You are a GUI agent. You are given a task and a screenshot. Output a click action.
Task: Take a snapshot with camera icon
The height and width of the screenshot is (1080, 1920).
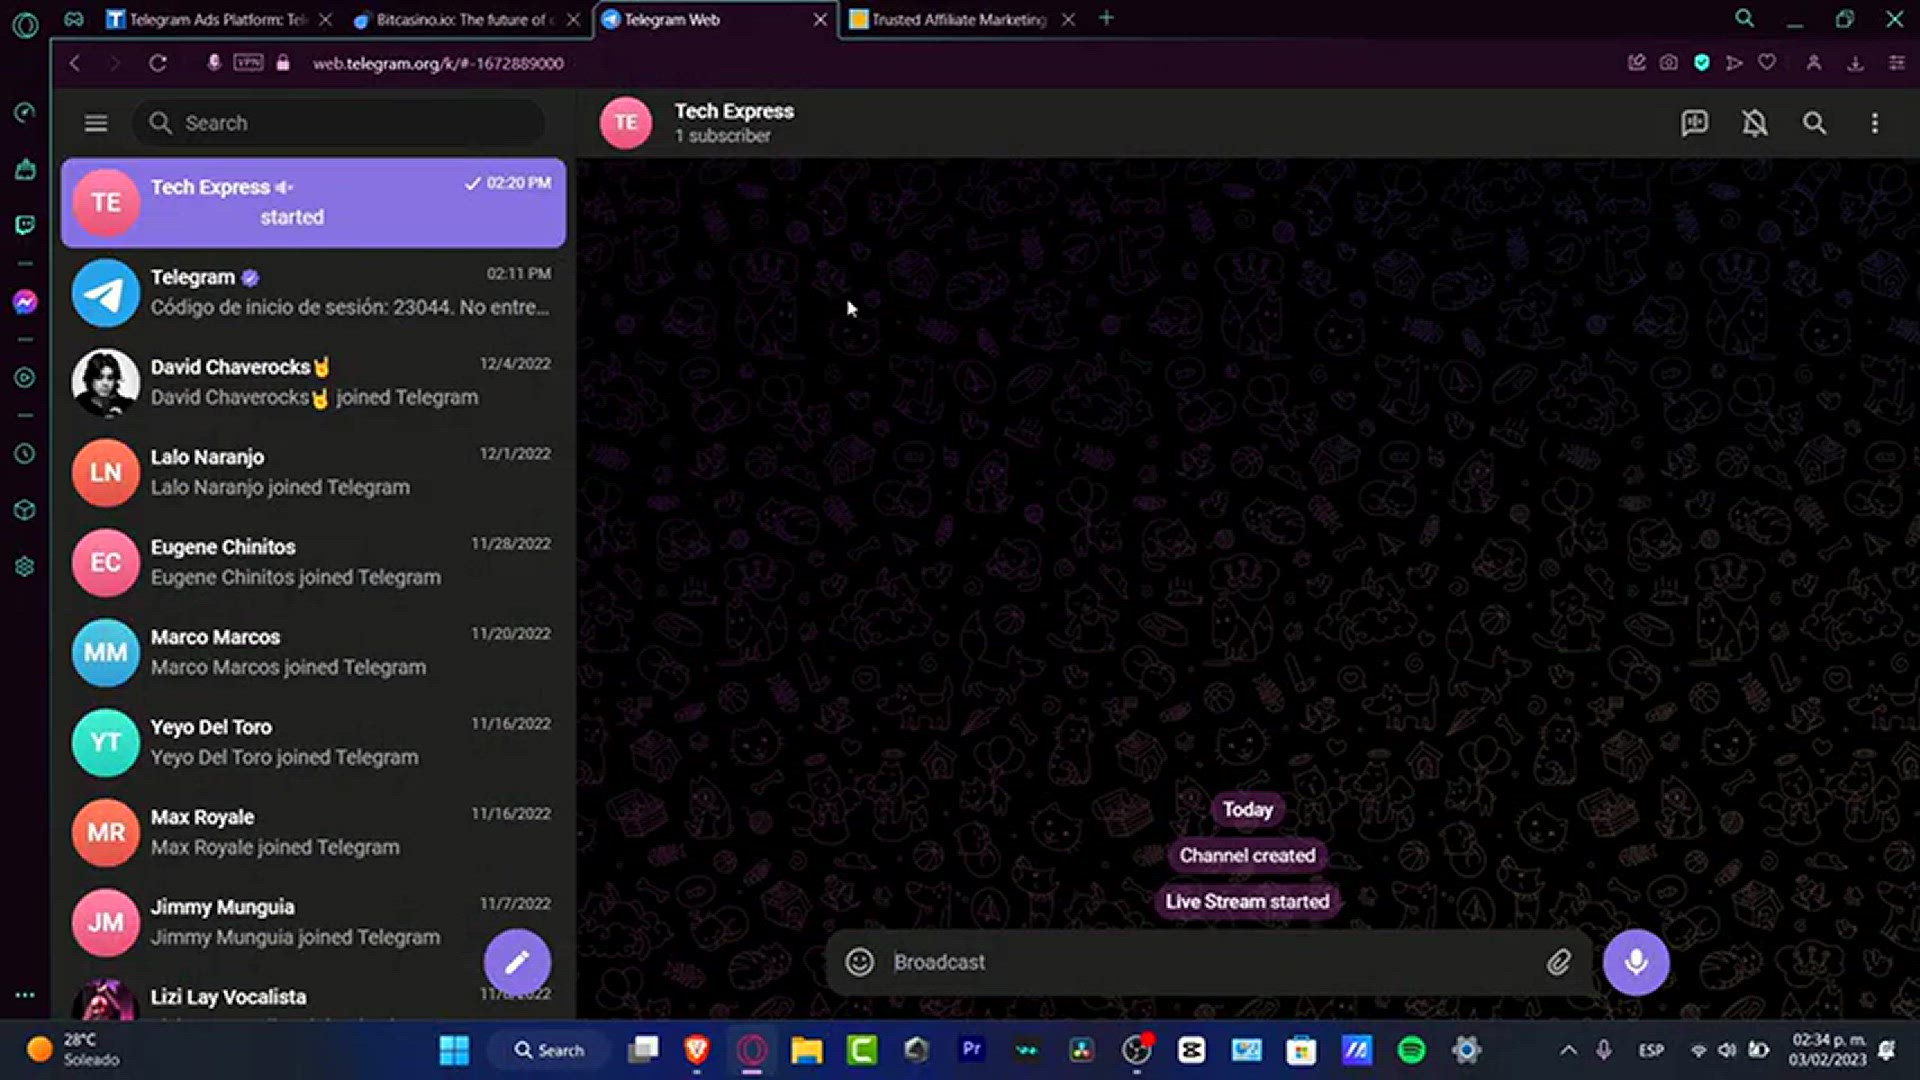pyautogui.click(x=1668, y=63)
